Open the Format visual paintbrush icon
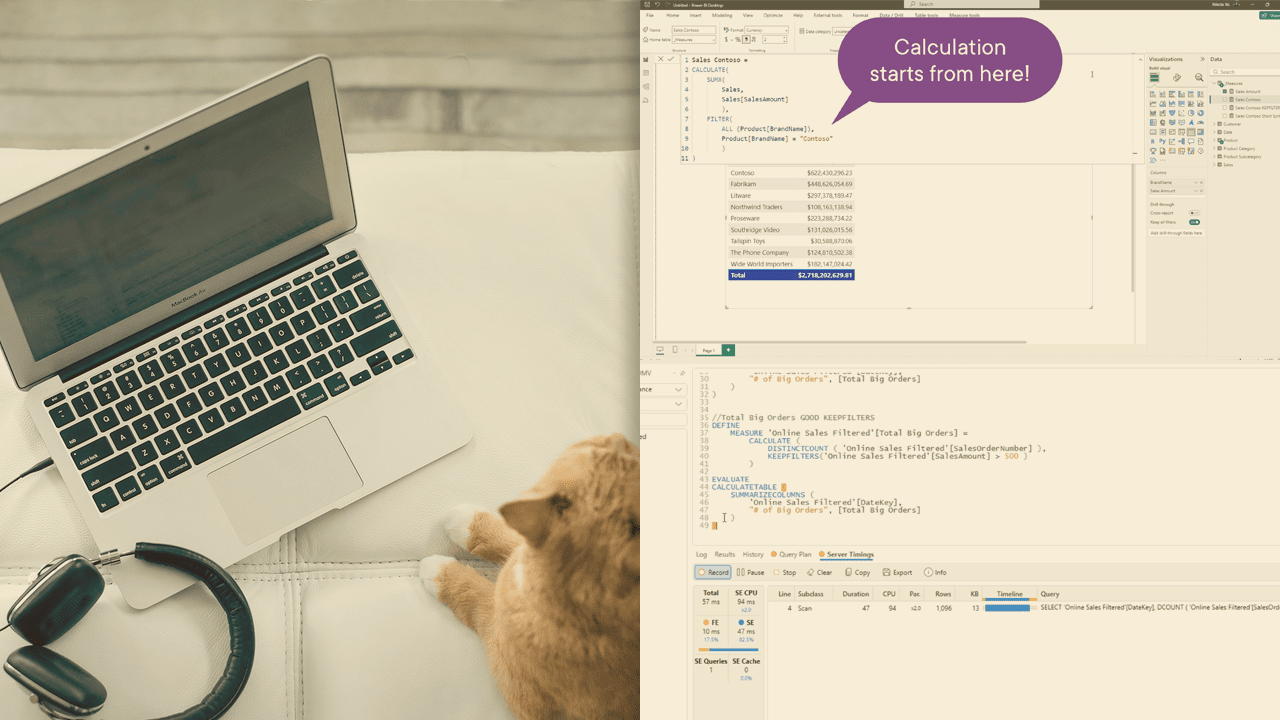 (x=1177, y=77)
